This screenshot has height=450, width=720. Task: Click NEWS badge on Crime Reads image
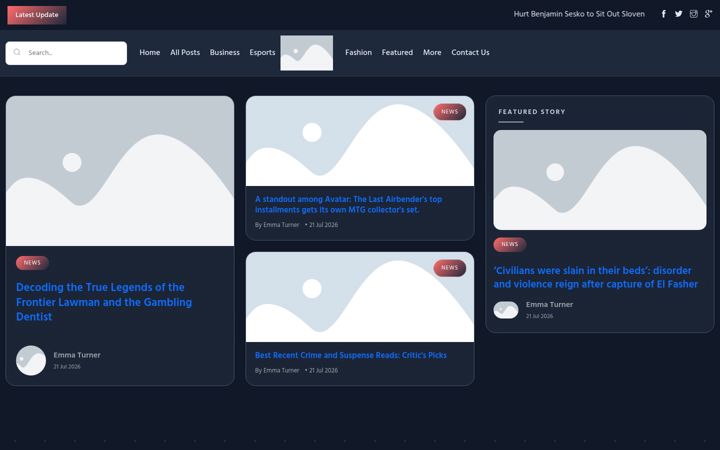pos(450,268)
